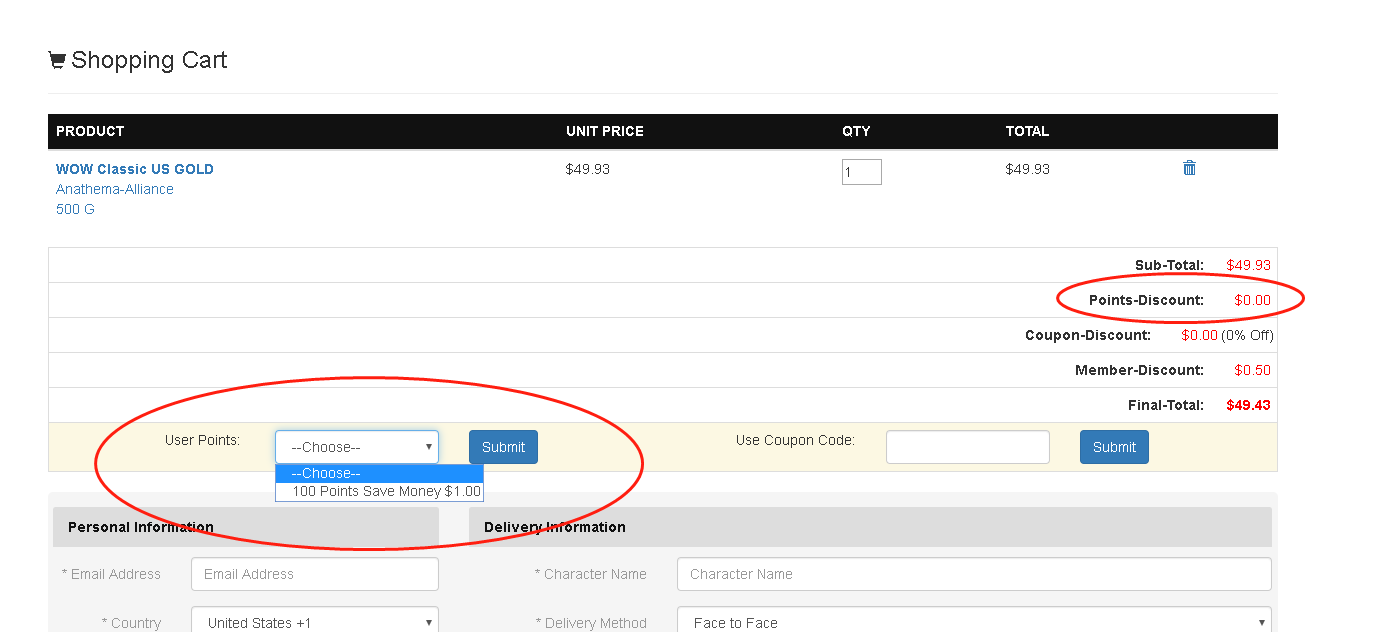Click the Anathema-Alliance server link

point(115,189)
